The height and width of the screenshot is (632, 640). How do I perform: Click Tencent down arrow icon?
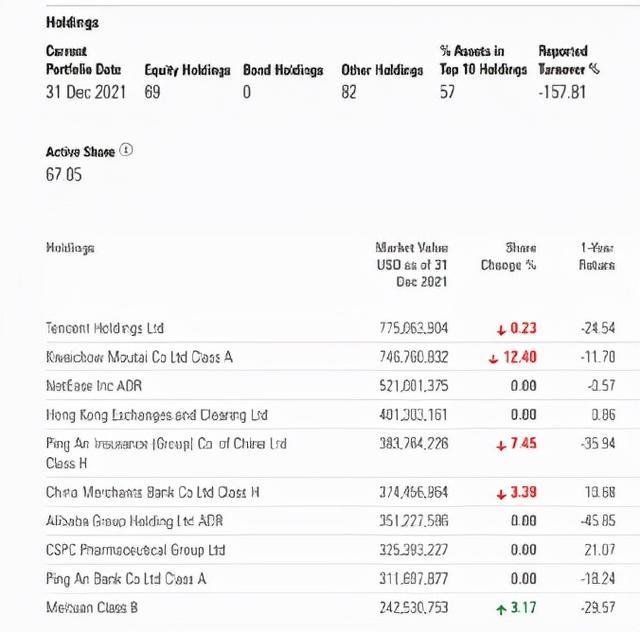pyautogui.click(x=501, y=330)
